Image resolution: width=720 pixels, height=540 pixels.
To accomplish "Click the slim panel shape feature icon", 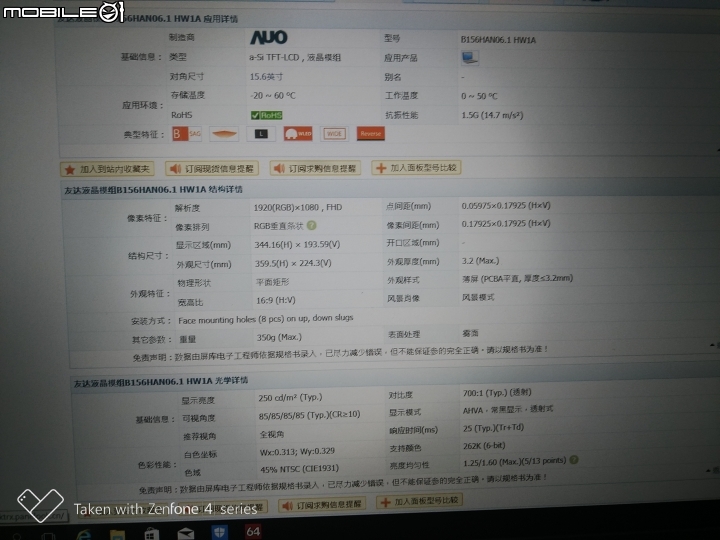I will click(224, 134).
